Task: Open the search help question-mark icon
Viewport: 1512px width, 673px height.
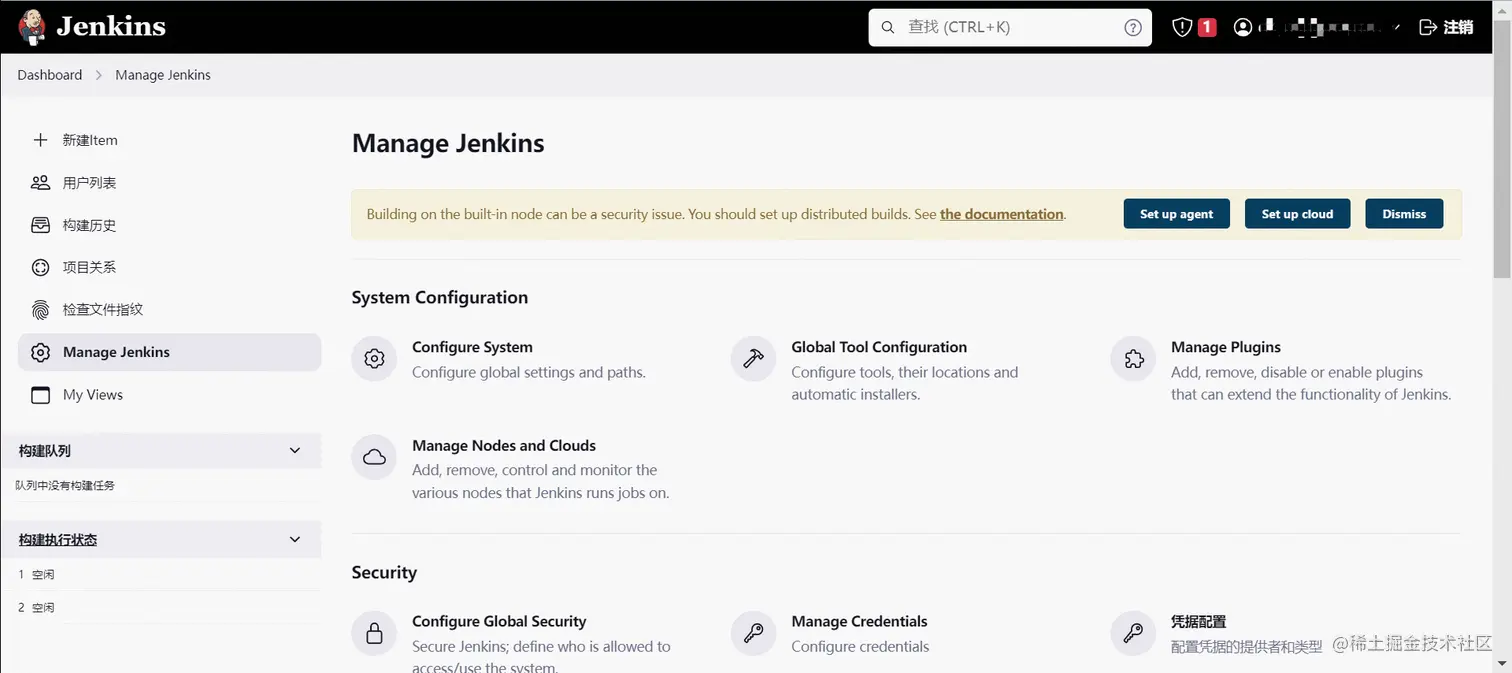Action: click(x=1133, y=28)
